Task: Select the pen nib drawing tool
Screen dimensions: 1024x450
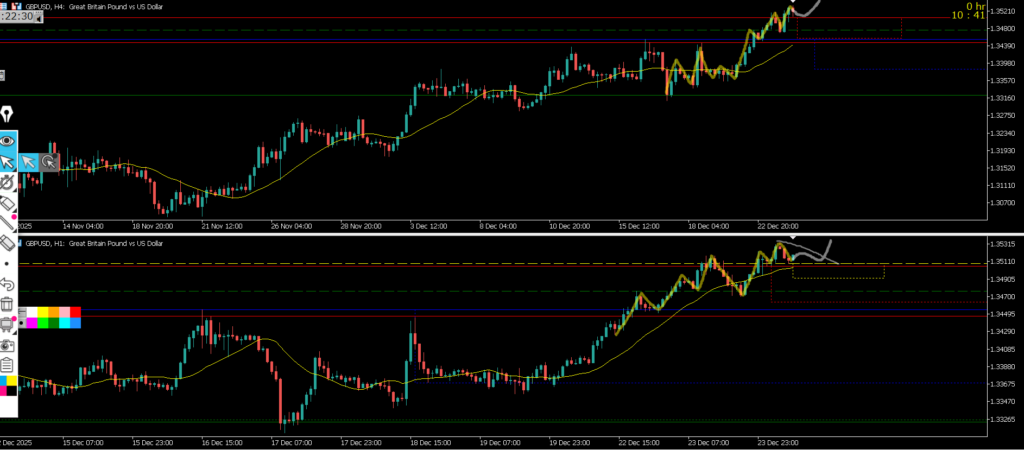Action: (7, 113)
